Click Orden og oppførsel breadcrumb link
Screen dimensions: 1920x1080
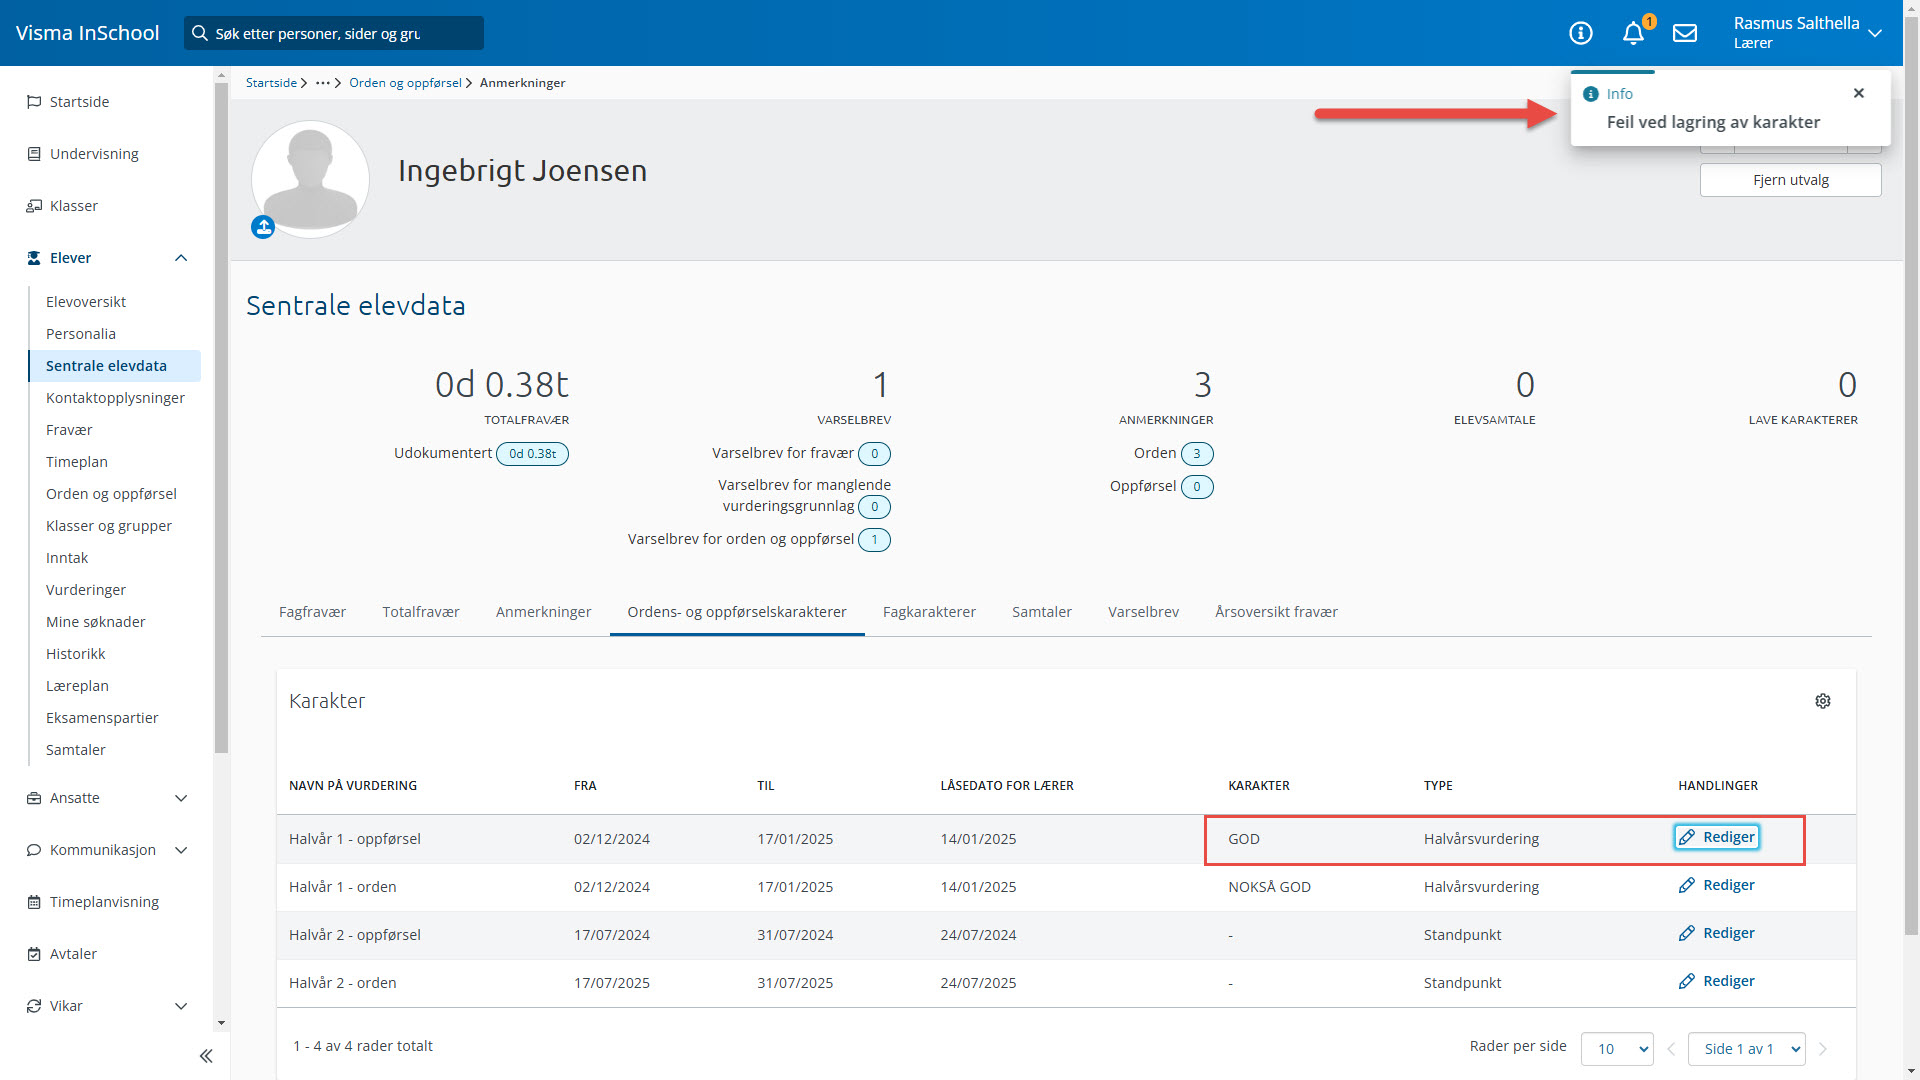tap(405, 83)
